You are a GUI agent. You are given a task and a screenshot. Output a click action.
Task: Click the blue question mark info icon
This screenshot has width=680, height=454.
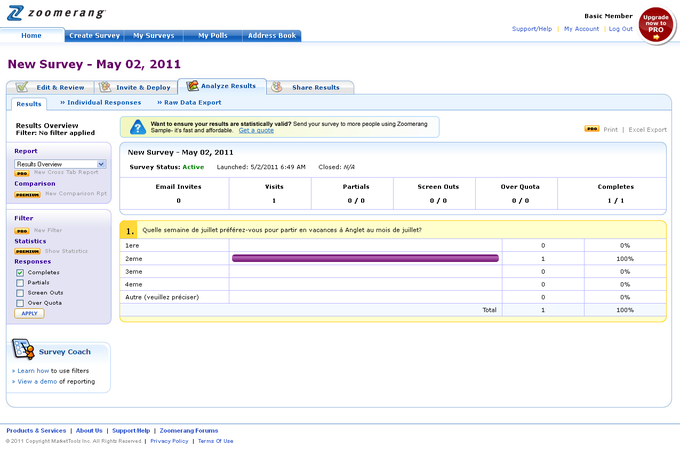click(139, 127)
